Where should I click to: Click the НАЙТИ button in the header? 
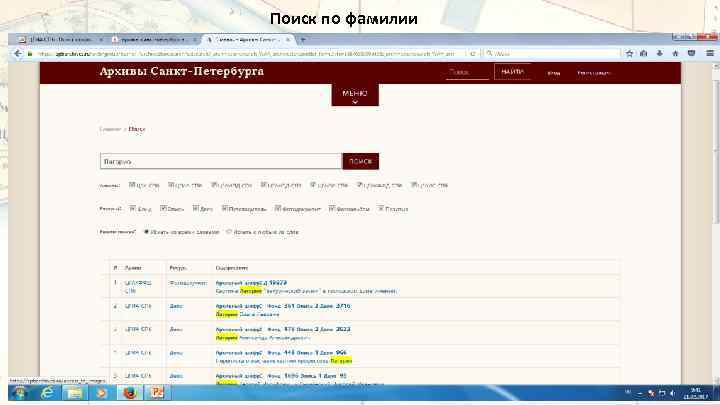(512, 72)
